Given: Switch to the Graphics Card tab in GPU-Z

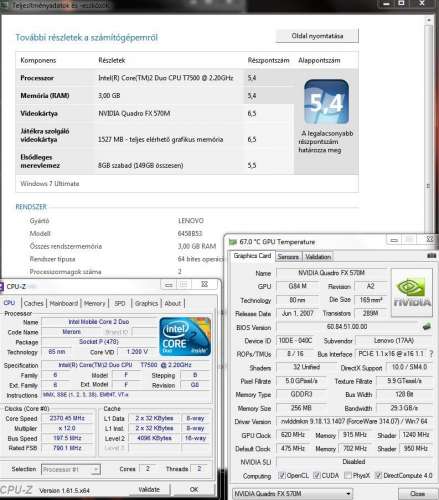Looking at the screenshot, I should pos(252,256).
